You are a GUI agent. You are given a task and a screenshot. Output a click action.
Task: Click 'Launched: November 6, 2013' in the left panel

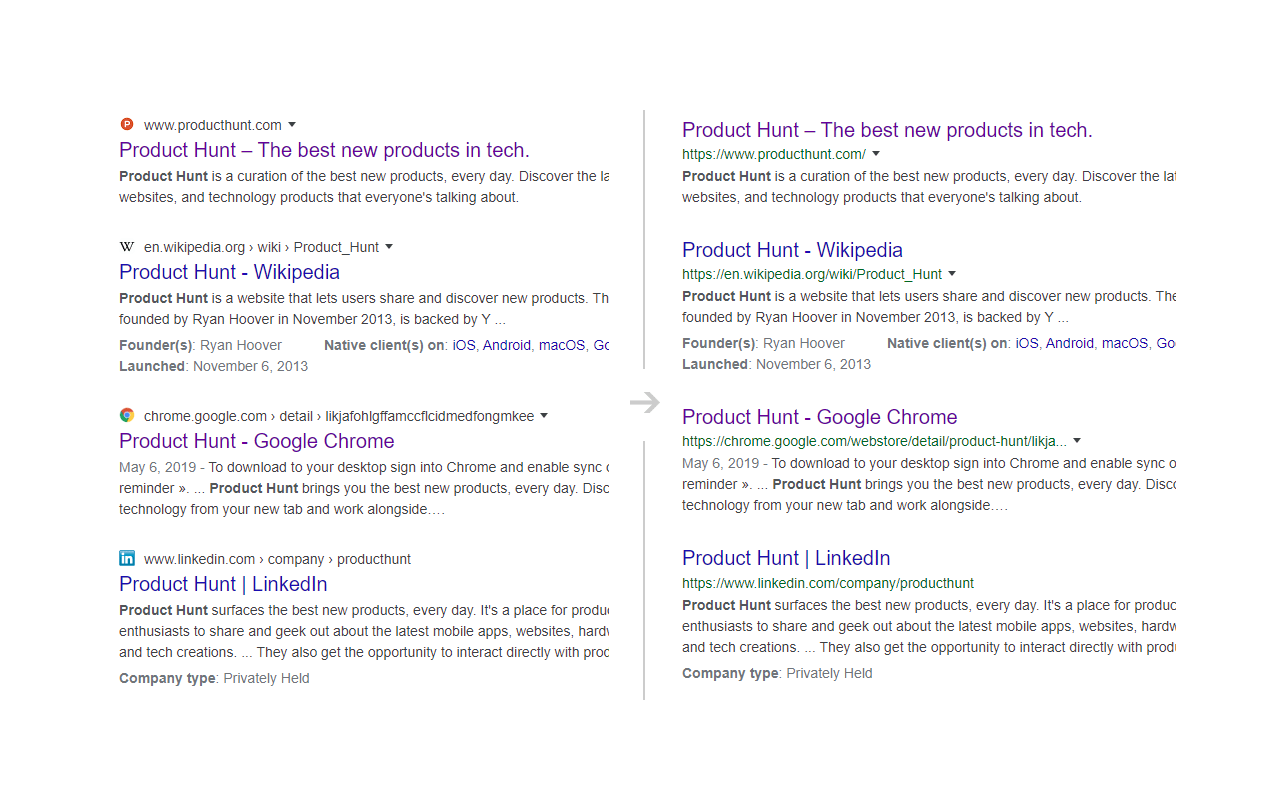point(213,366)
